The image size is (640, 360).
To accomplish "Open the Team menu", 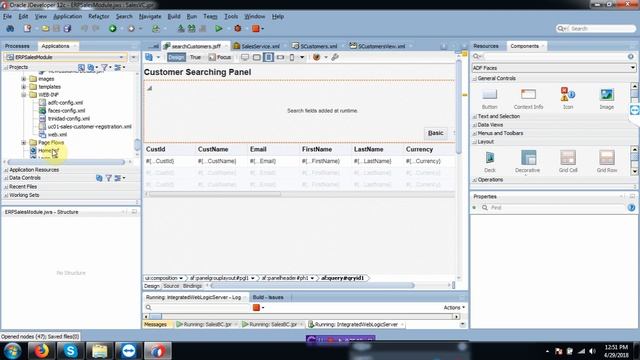I will click(x=210, y=16).
